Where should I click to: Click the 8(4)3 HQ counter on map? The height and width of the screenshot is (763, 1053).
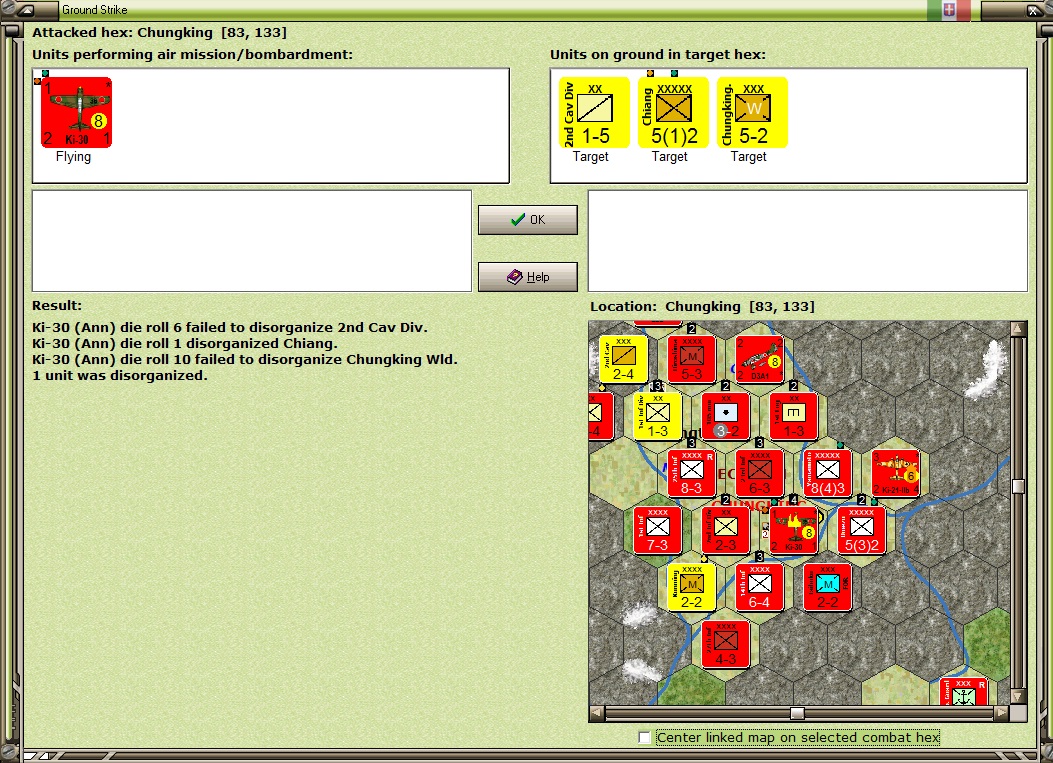pyautogui.click(x=828, y=473)
